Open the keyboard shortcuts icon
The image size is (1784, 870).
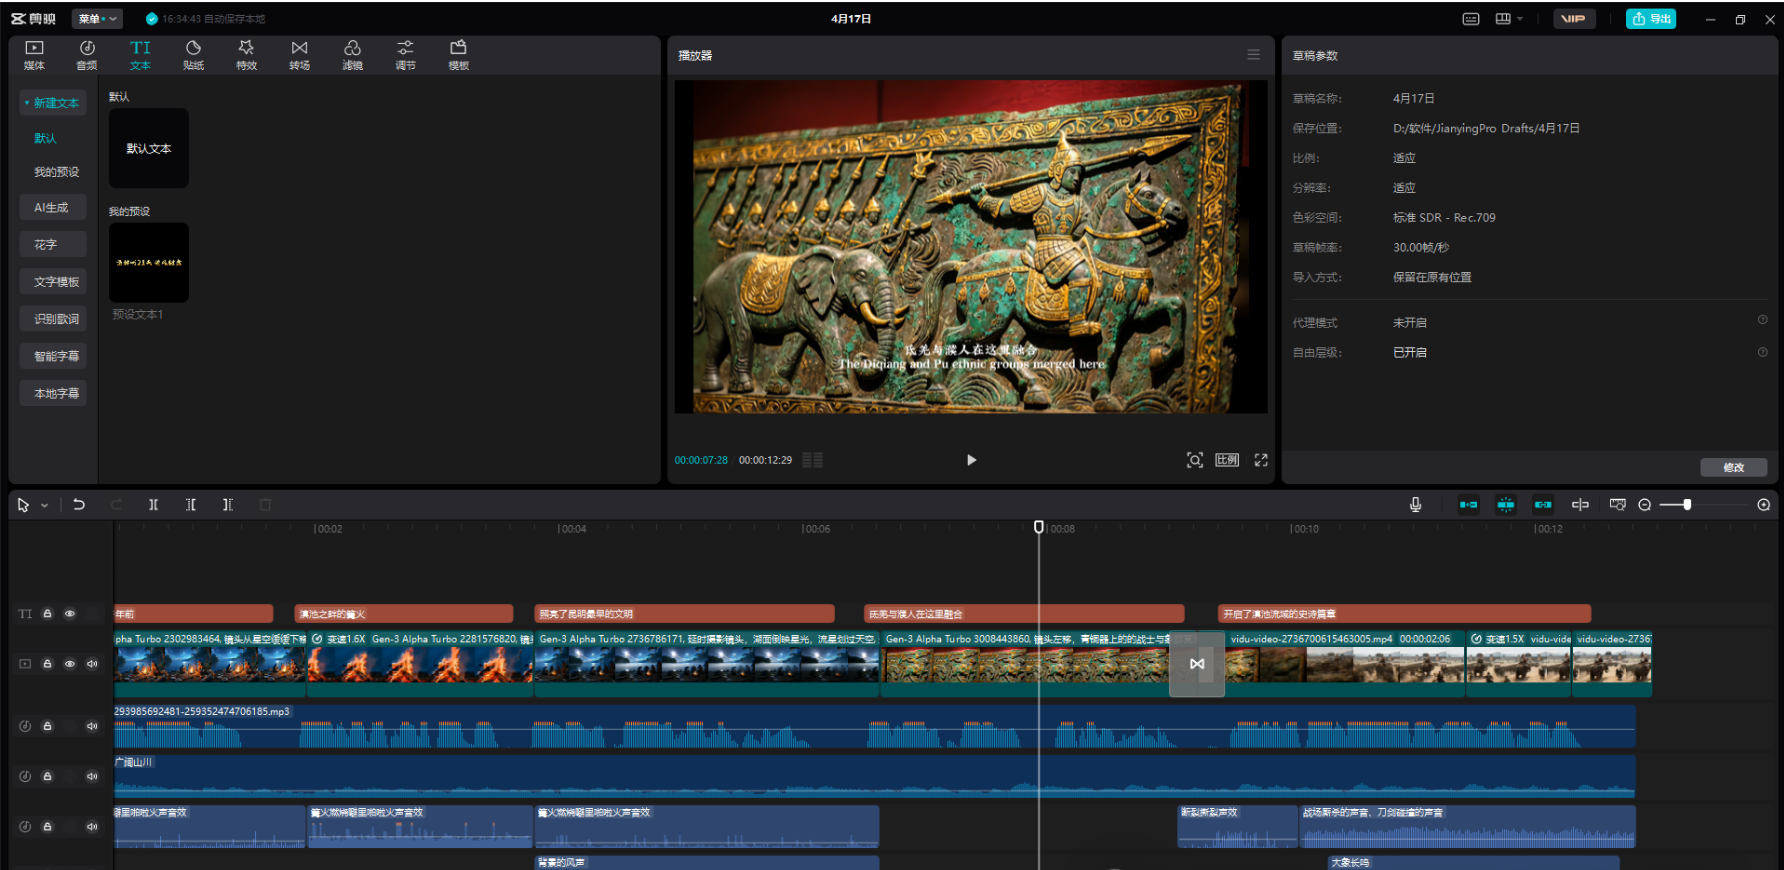coord(1471,19)
